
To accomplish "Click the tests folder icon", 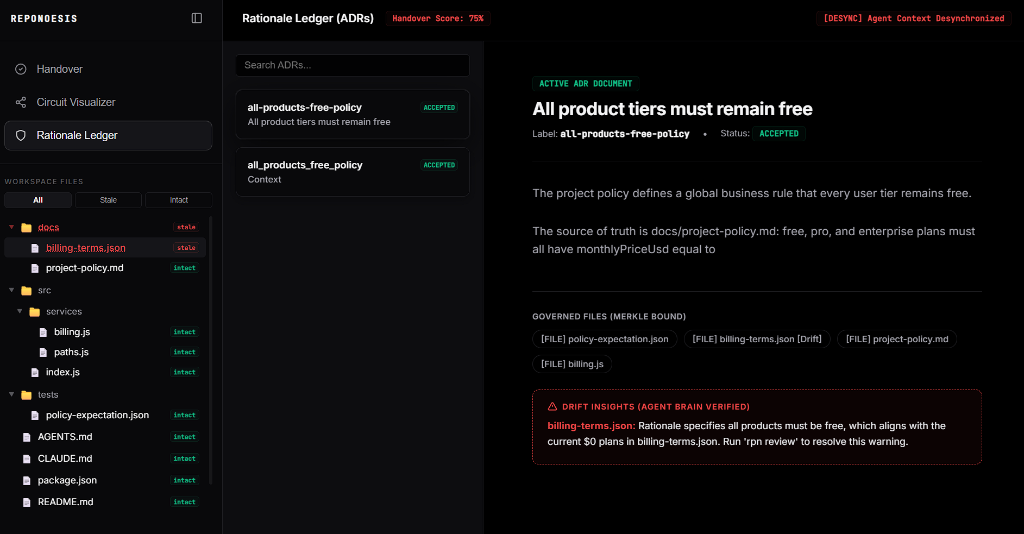I will click(26, 395).
